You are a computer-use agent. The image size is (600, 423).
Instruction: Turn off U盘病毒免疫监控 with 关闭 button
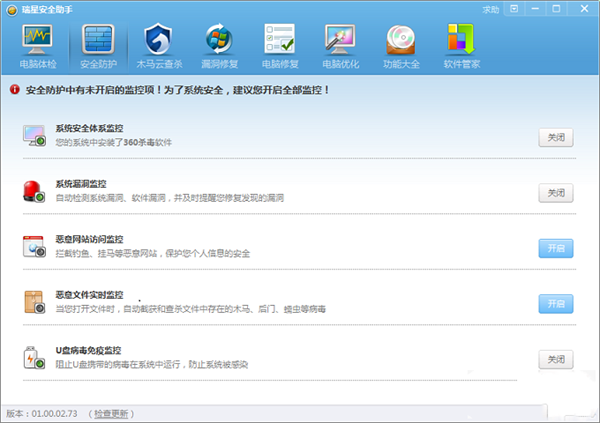pyautogui.click(x=556, y=358)
